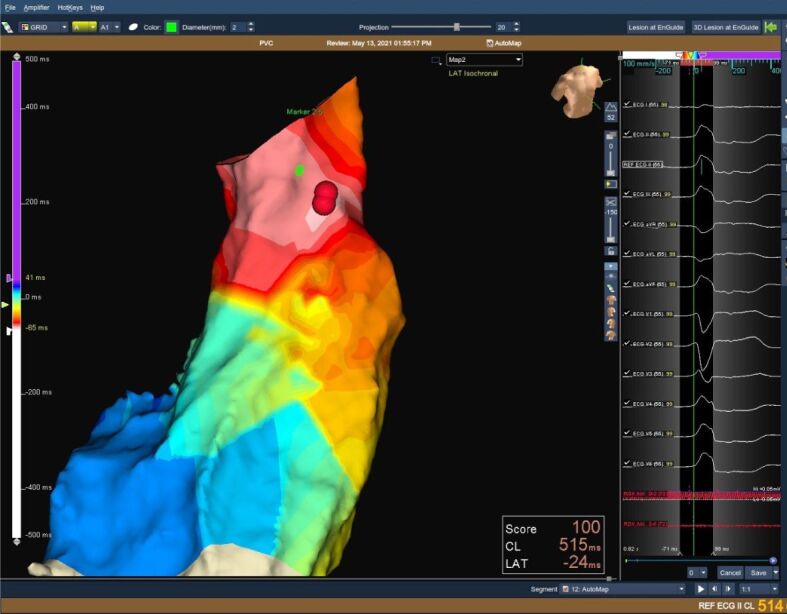
Task: Open the yellow A spline dropdown
Action: click(84, 27)
